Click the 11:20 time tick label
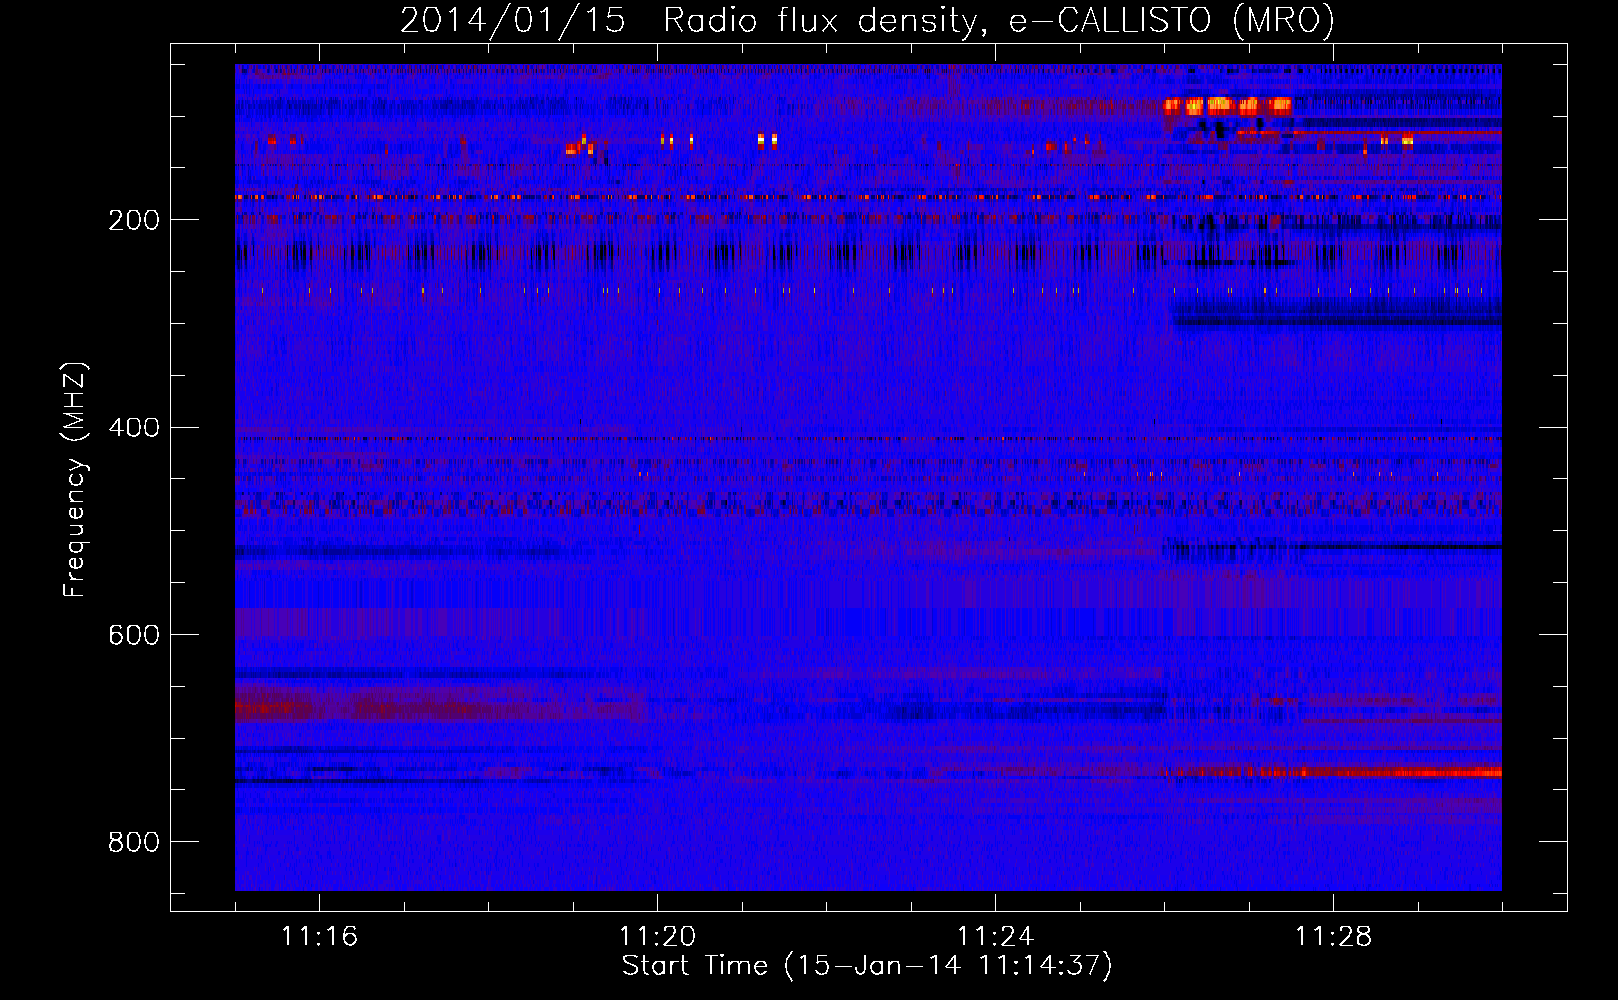Screen dimensions: 1618x1000 657,937
